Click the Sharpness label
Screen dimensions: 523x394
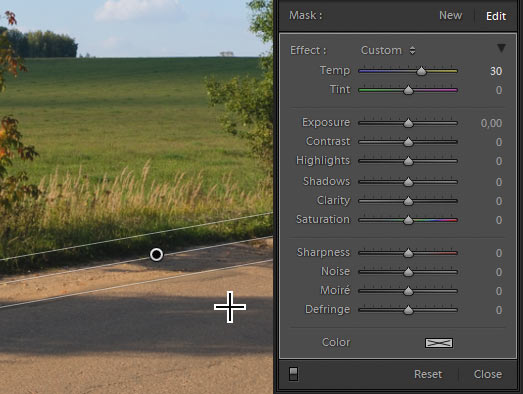click(323, 252)
